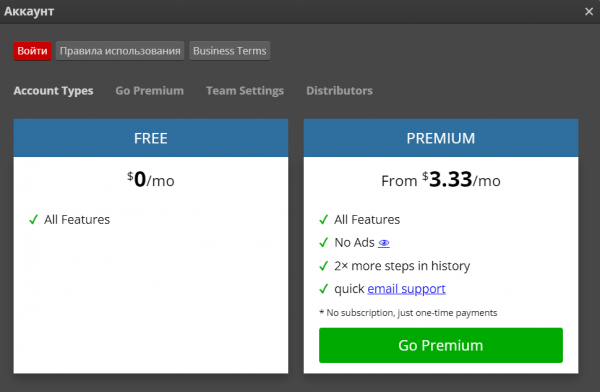Open Правила использования terms page
This screenshot has height=392, width=600.
coord(120,51)
